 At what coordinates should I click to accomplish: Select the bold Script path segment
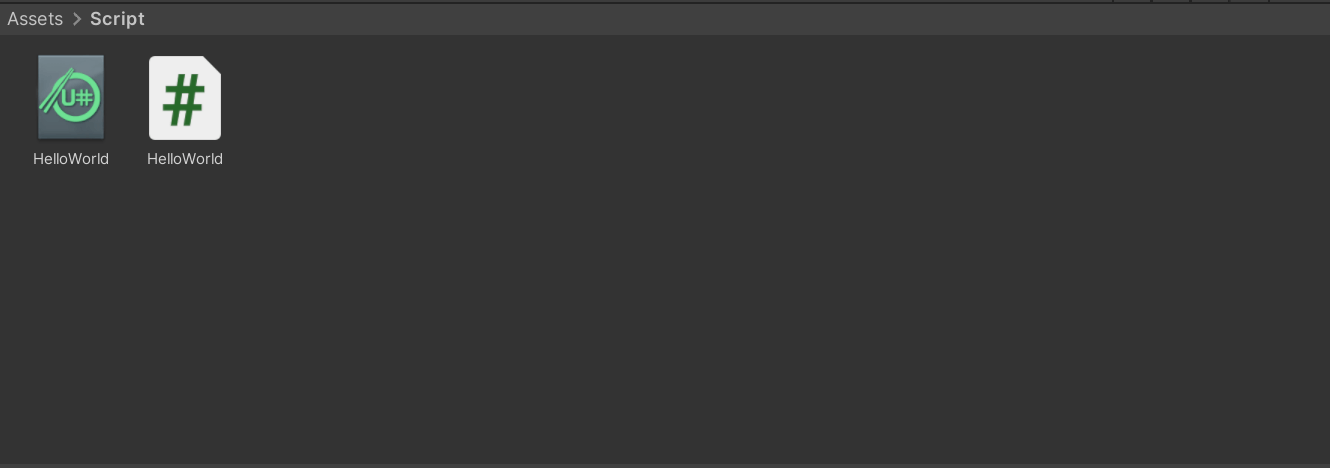117,19
